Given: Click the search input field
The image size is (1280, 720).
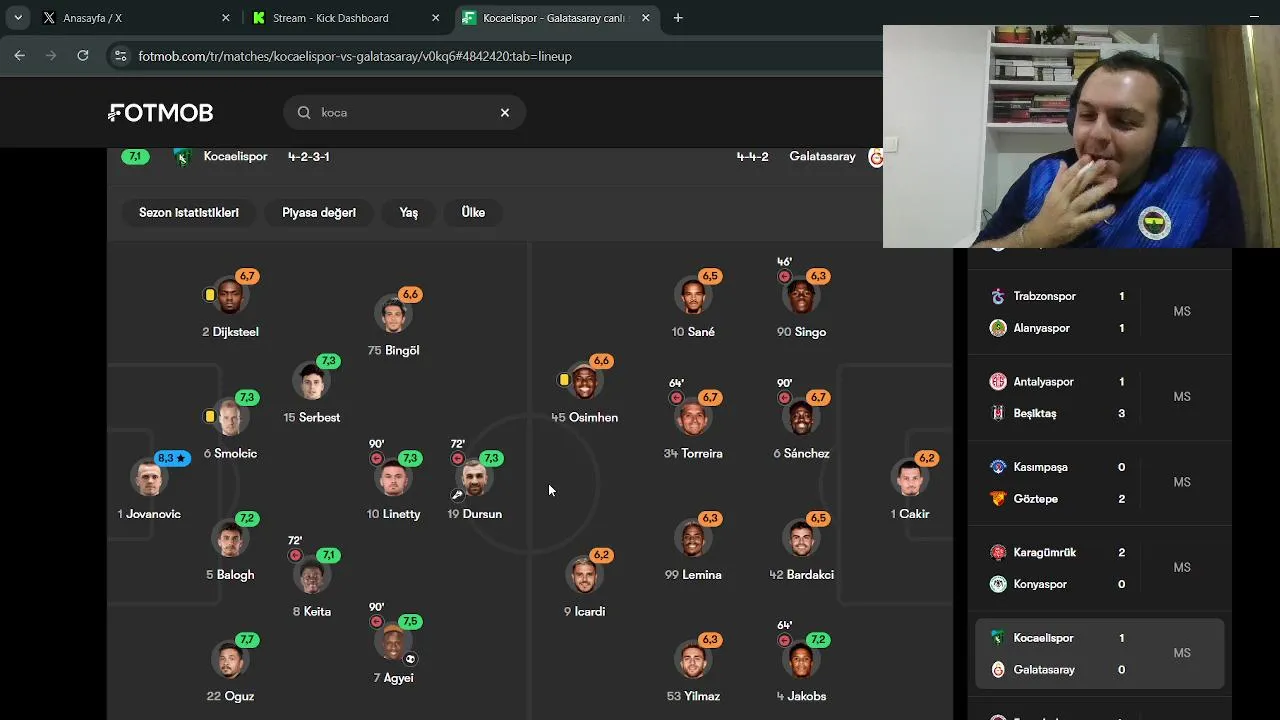Looking at the screenshot, I should click(405, 113).
